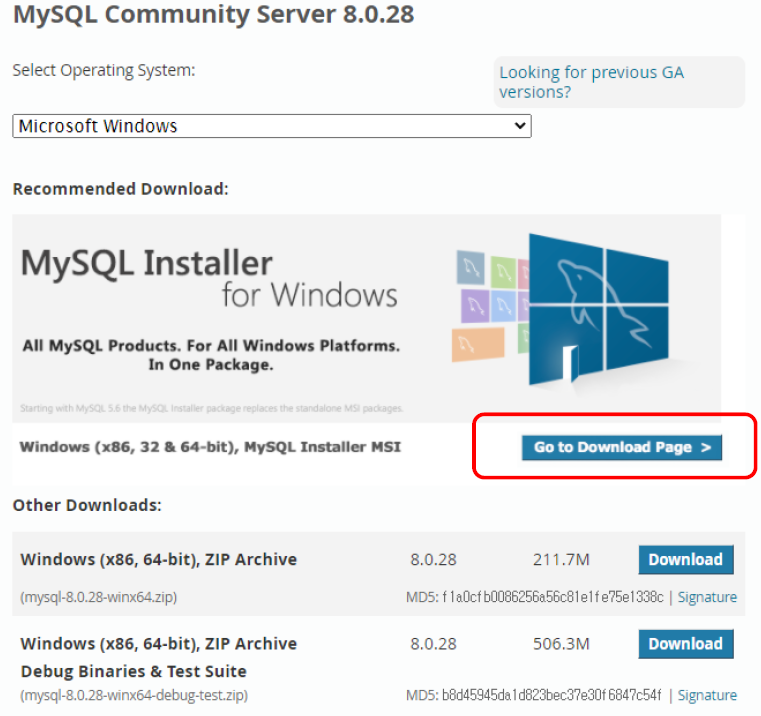Click the '211.7M' size value
761x716 pixels.
tap(561, 560)
